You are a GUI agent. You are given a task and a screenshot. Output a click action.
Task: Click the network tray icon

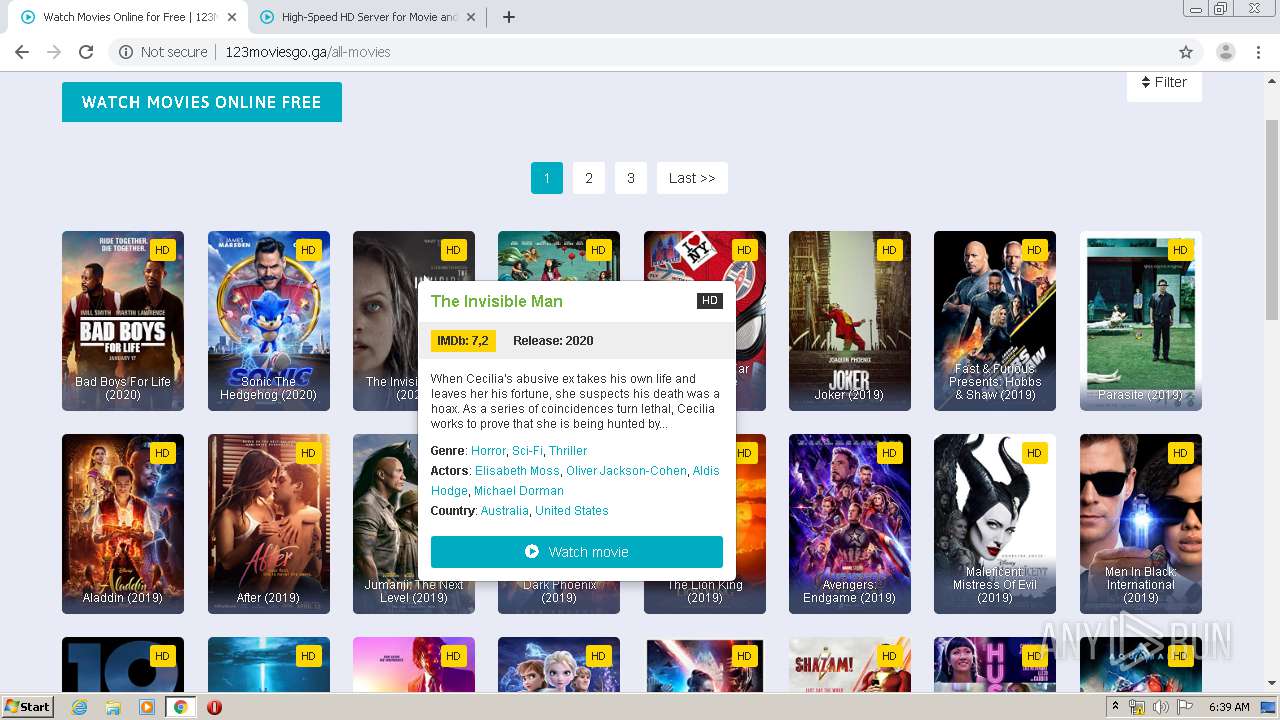1137,707
